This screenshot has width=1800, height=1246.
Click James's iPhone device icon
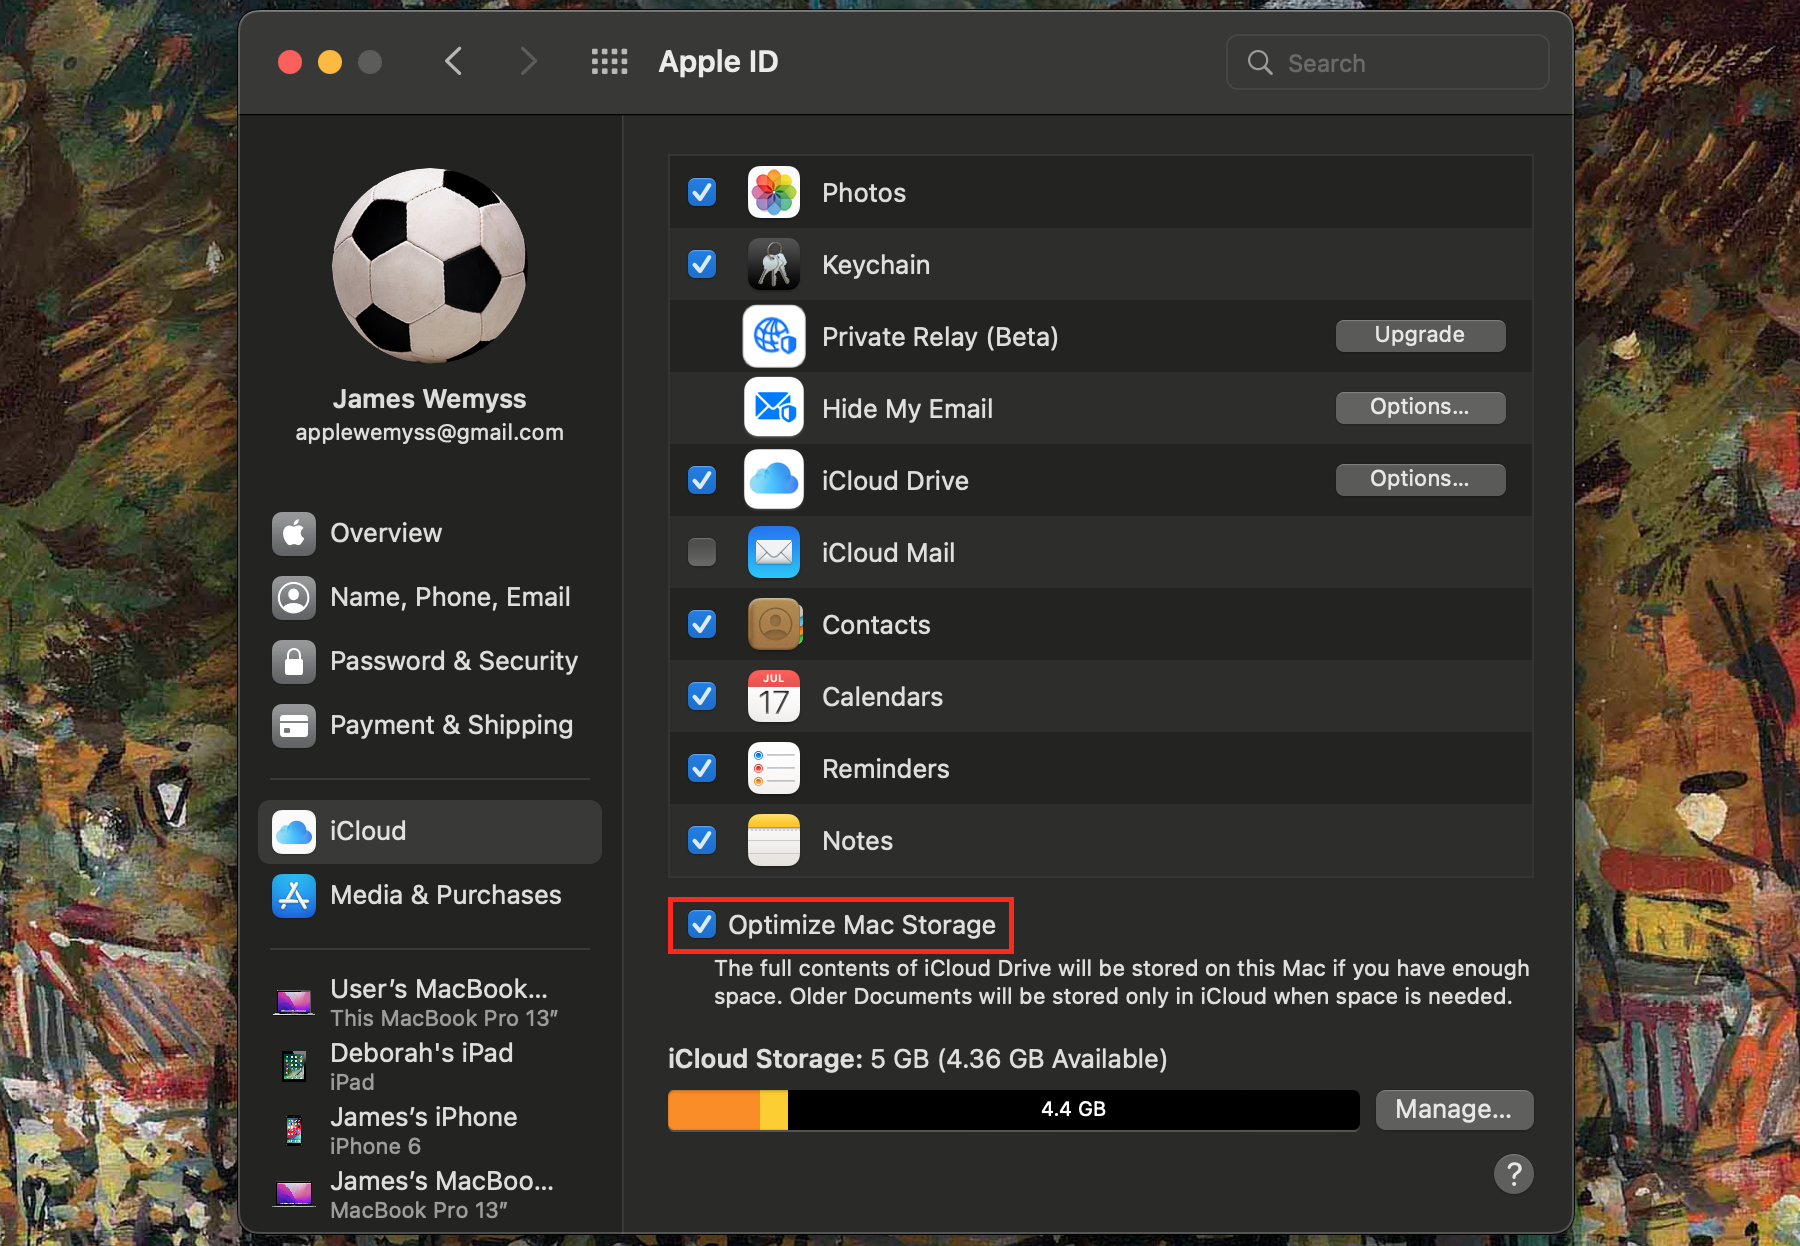tap(294, 1130)
